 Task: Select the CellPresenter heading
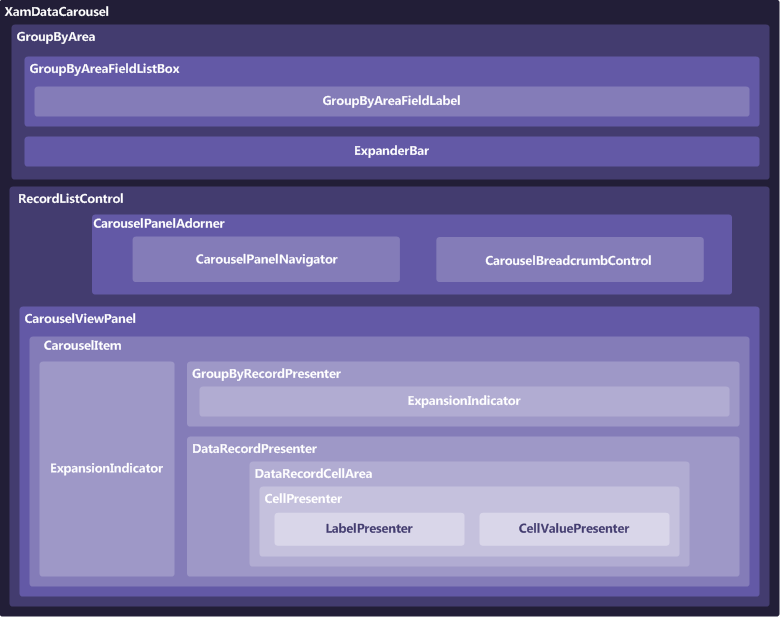pyautogui.click(x=303, y=498)
